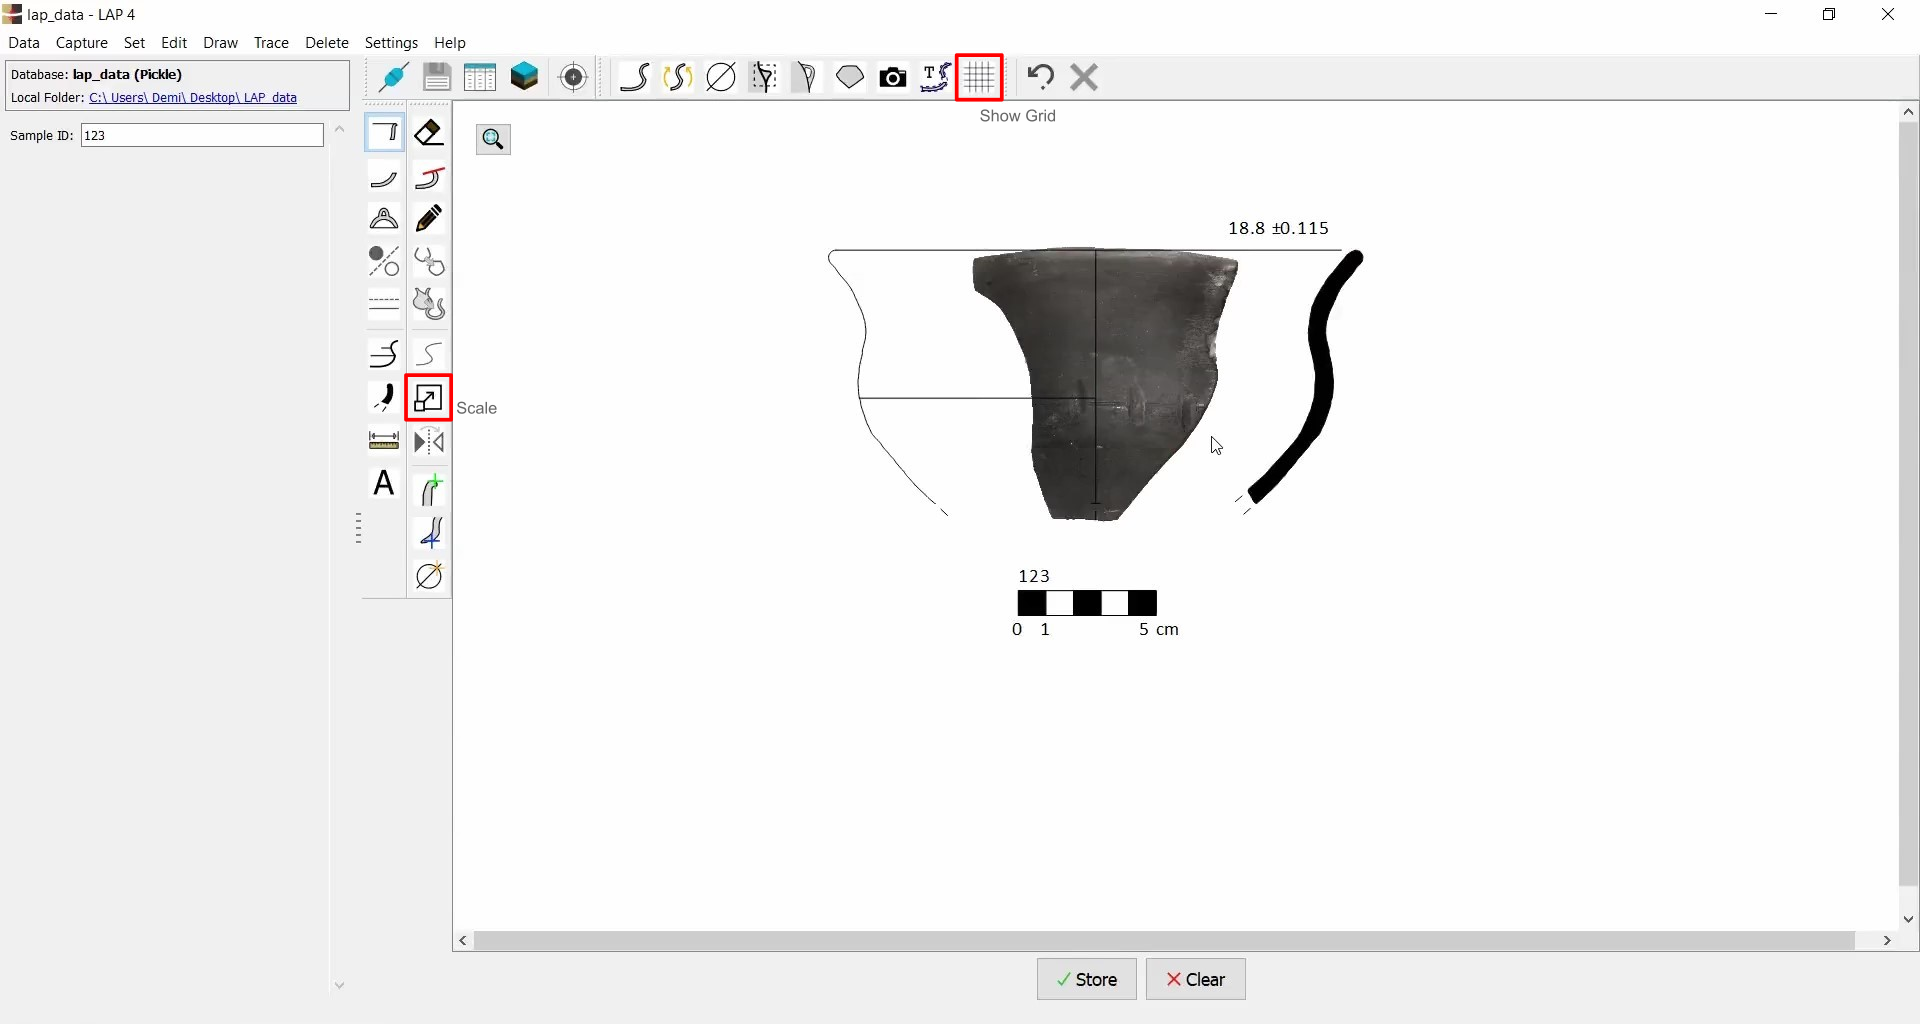Click the red-line profile tool icon
The image size is (1920, 1024).
pyautogui.click(x=429, y=178)
